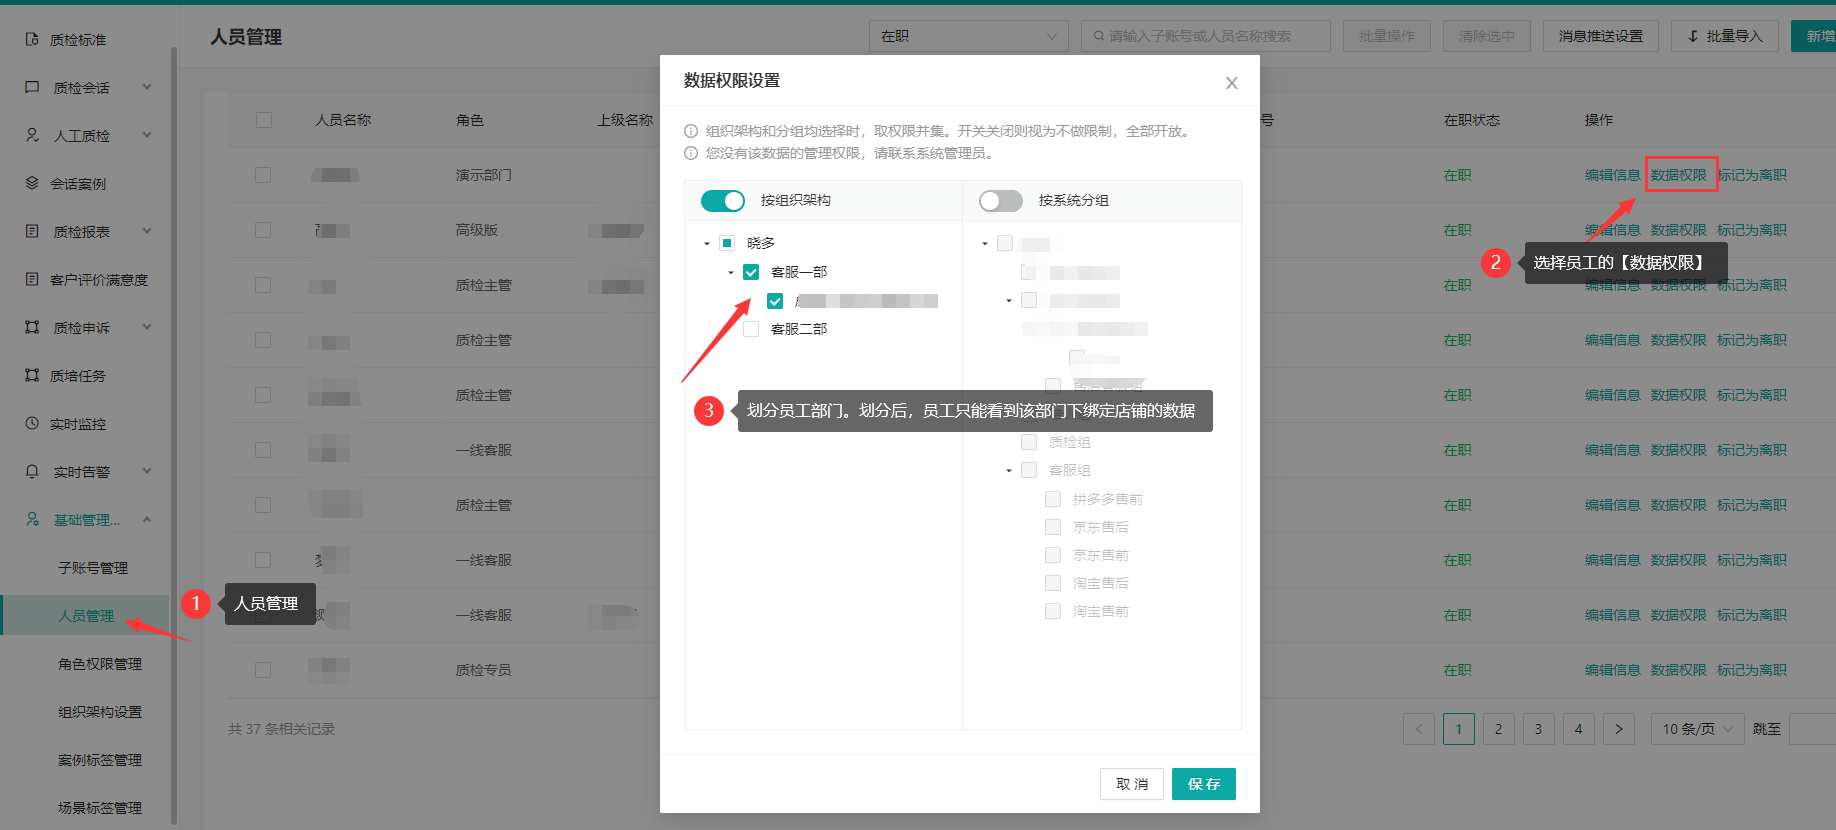The image size is (1836, 830).
Task: Click the 客户评价满意度 icon
Action: (32, 279)
